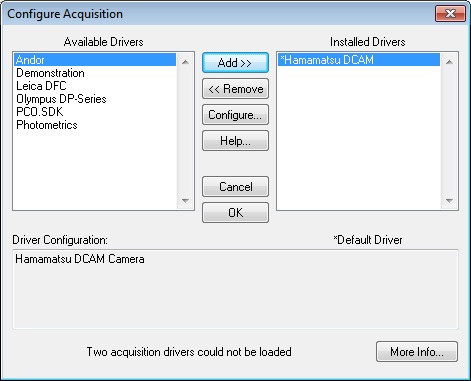Image resolution: width=471 pixels, height=381 pixels.
Task: Pick the Olympus DP-Series driver
Action: pos(95,99)
